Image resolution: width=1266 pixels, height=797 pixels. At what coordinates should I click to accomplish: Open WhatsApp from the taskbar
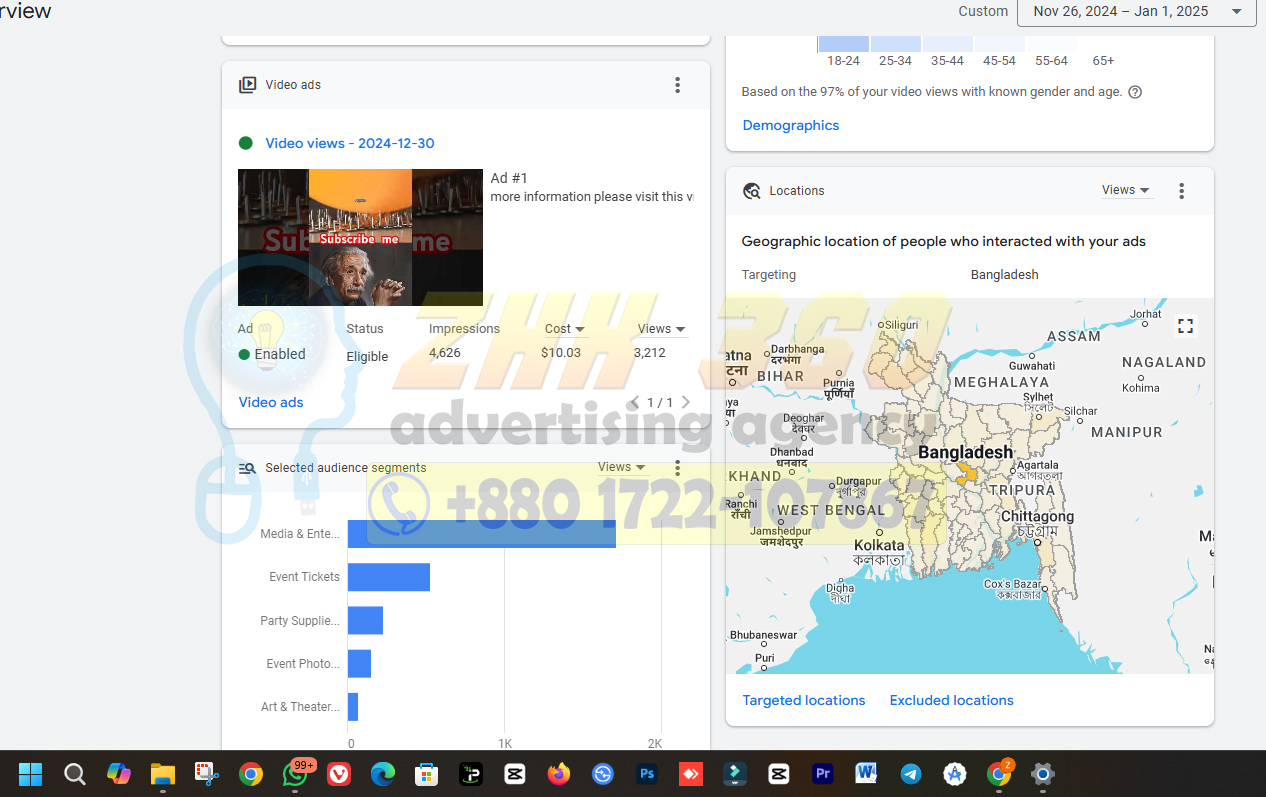[x=297, y=773]
